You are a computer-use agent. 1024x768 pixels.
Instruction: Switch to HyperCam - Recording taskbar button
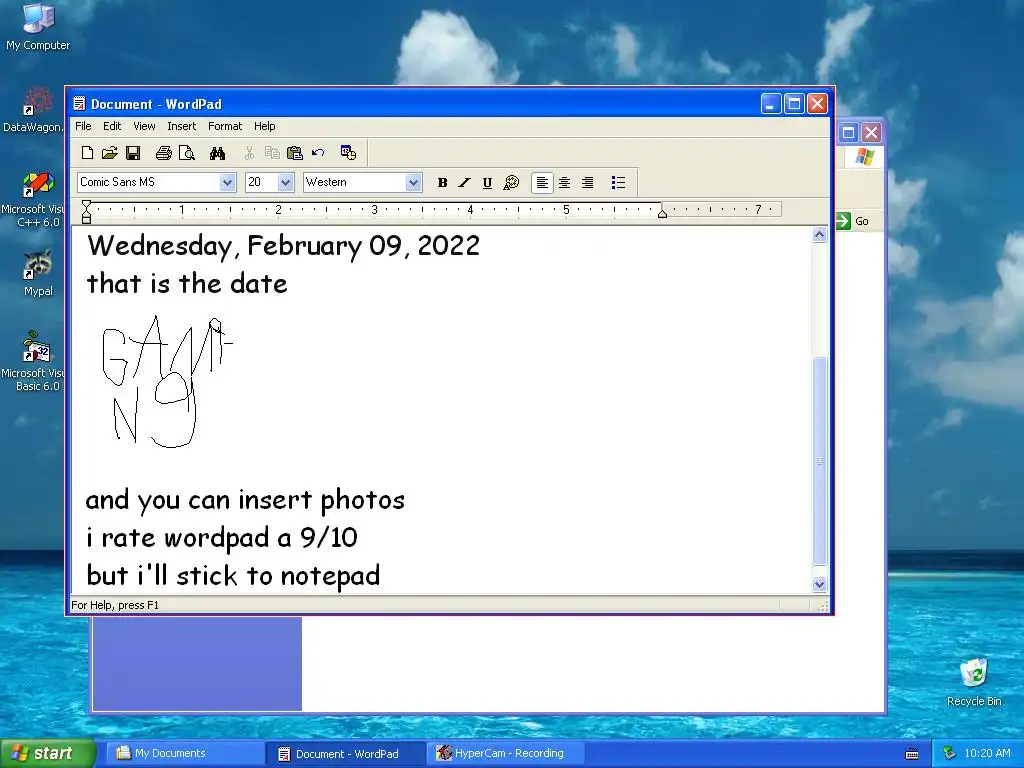pyautogui.click(x=507, y=754)
